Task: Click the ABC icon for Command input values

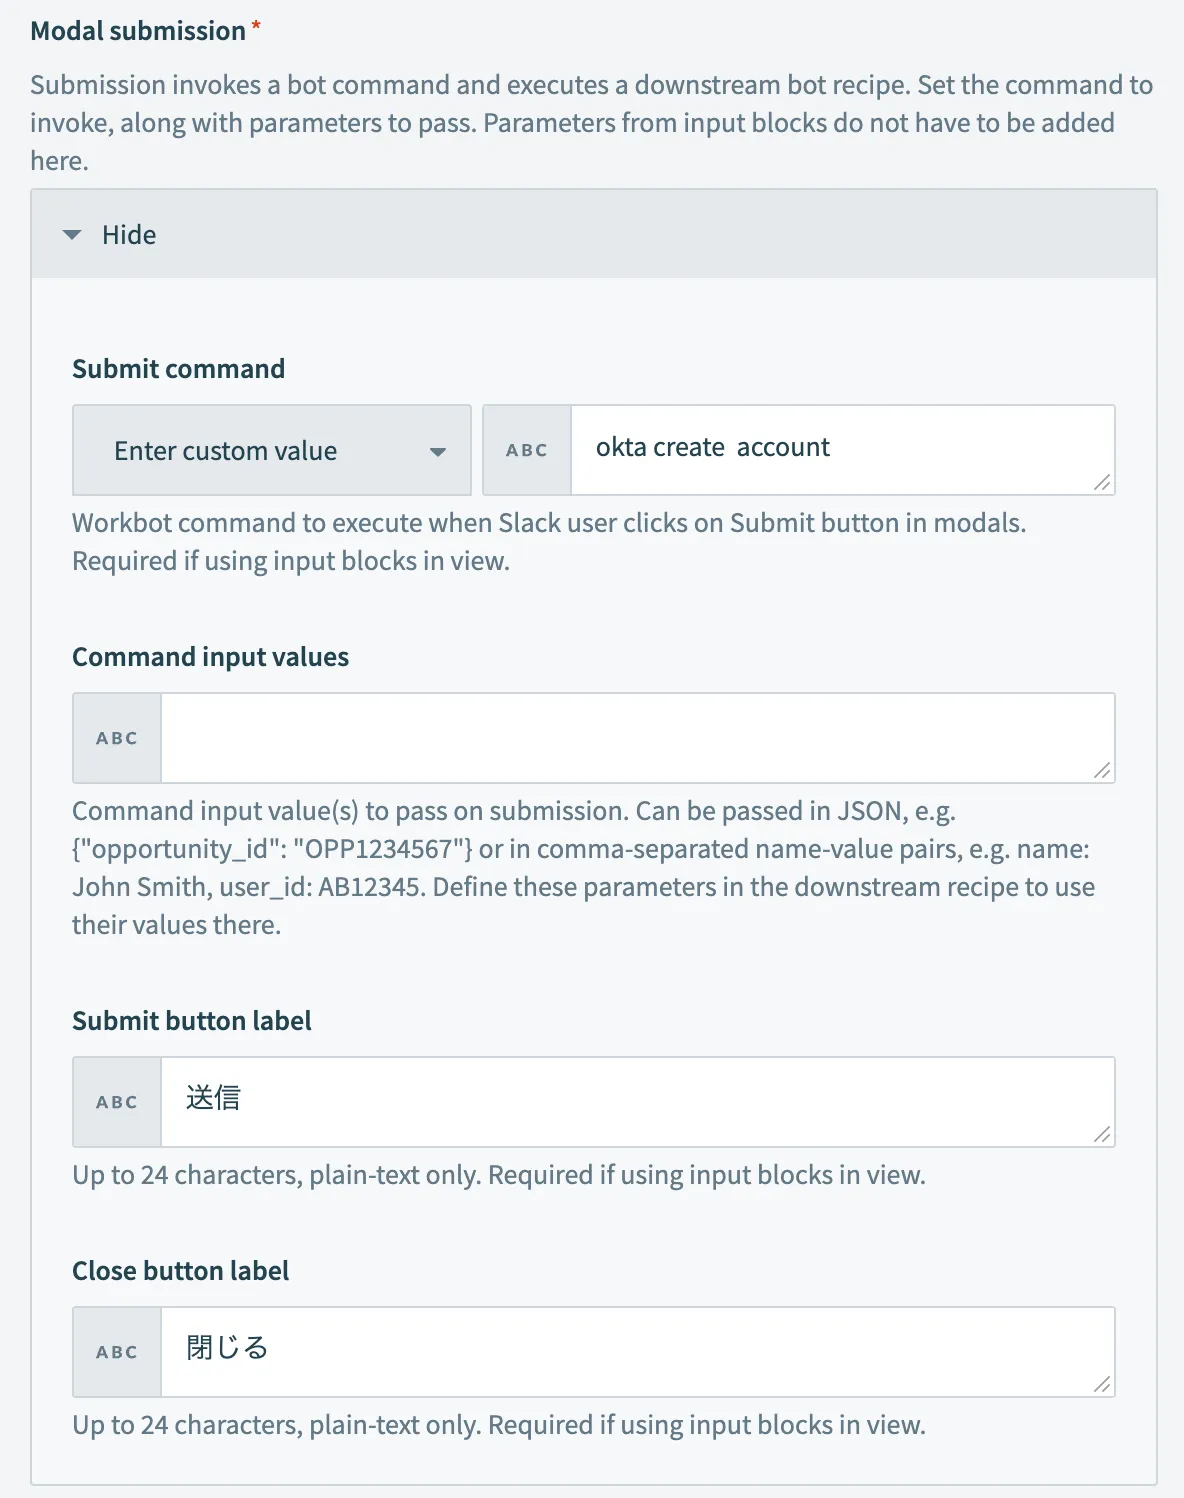Action: pyautogui.click(x=117, y=738)
